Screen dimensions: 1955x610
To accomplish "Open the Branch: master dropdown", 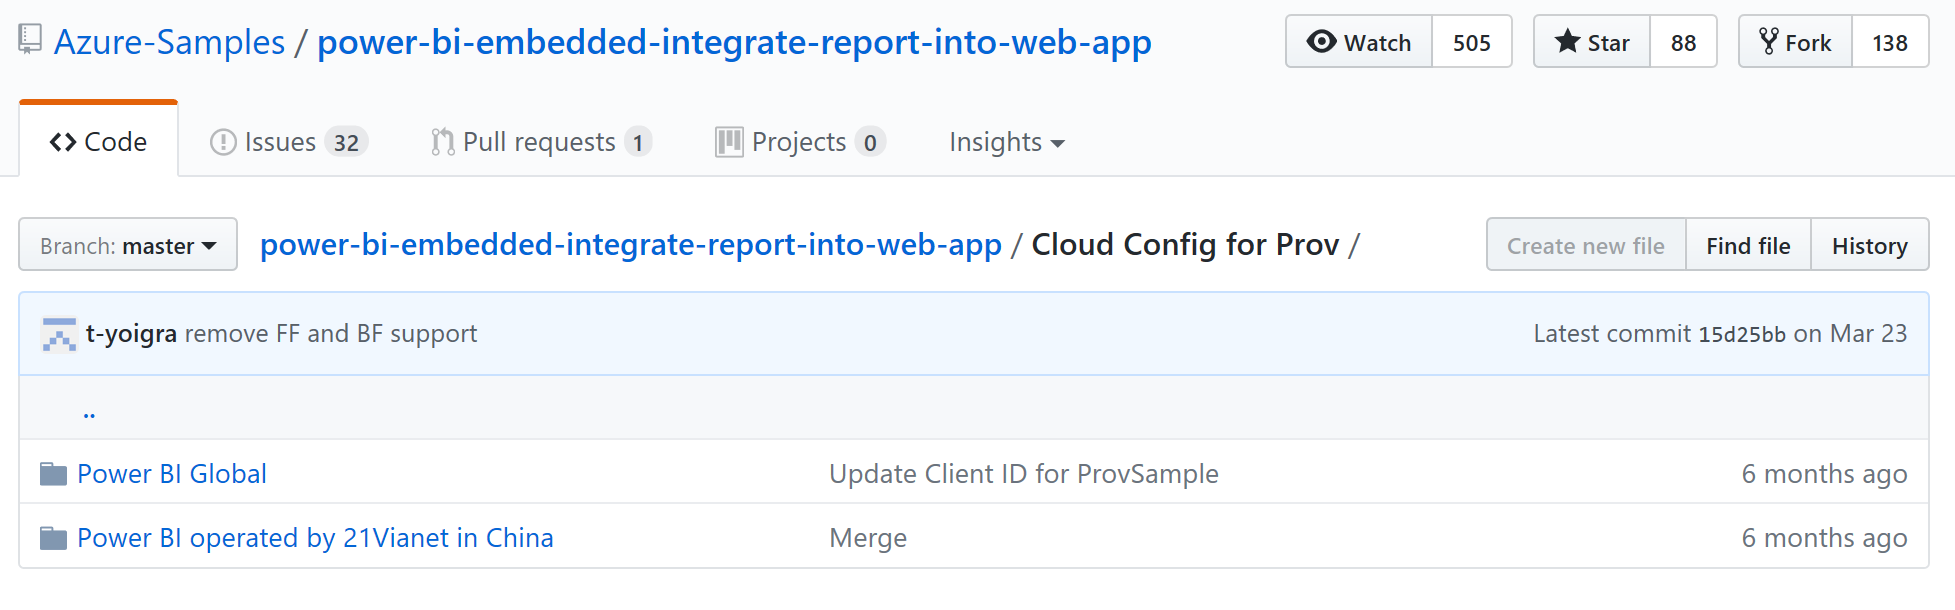I will point(128,245).
